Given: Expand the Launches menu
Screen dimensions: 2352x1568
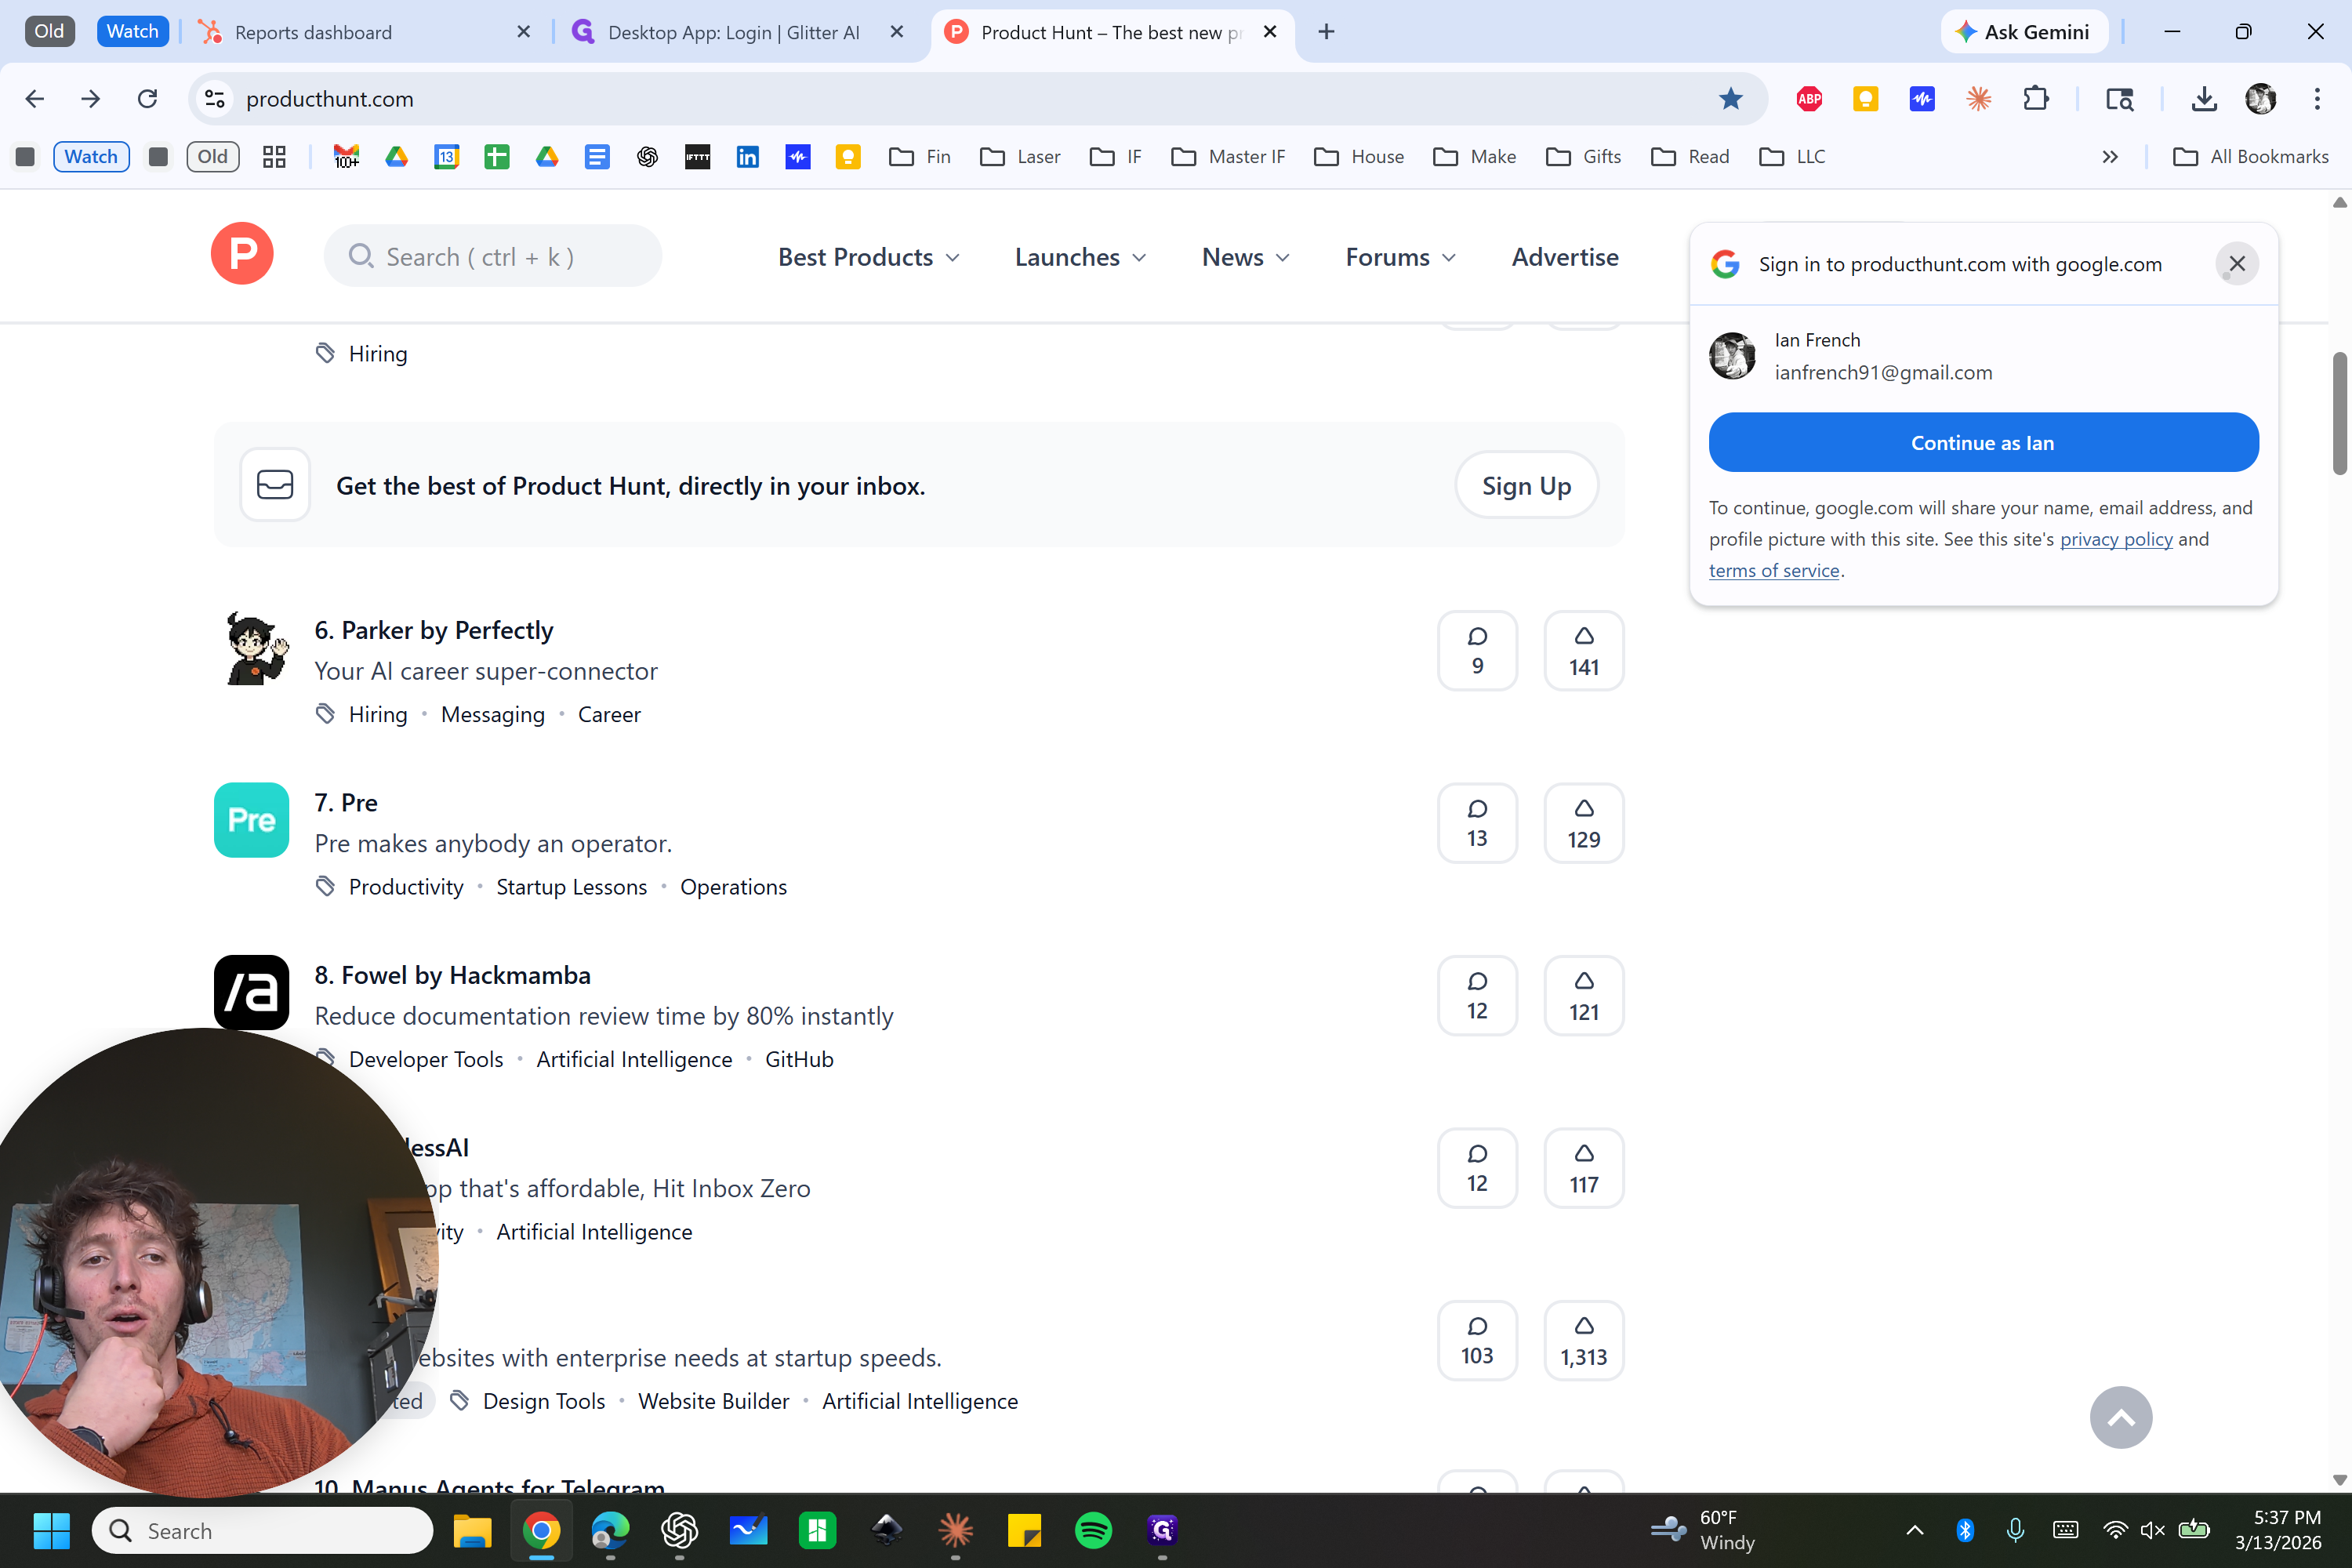Looking at the screenshot, I should [1080, 257].
